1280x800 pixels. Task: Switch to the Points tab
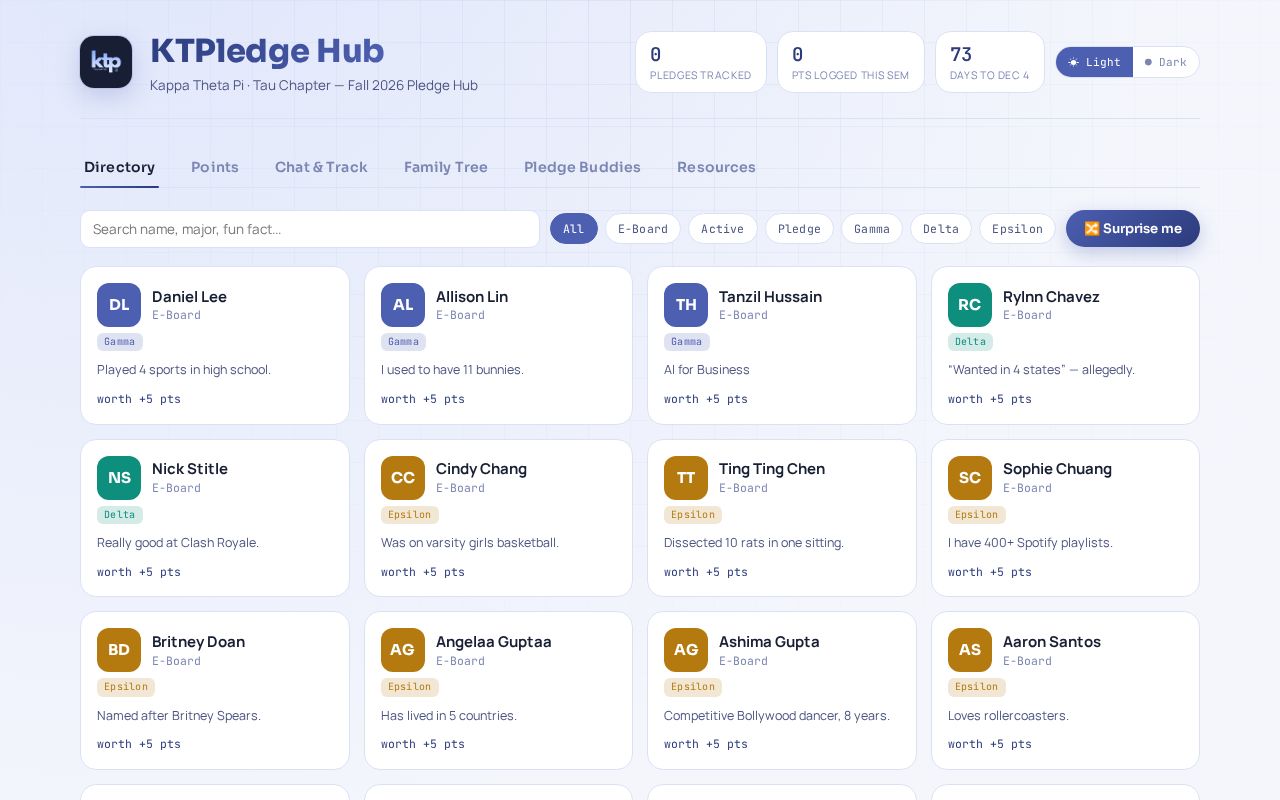[x=215, y=167]
